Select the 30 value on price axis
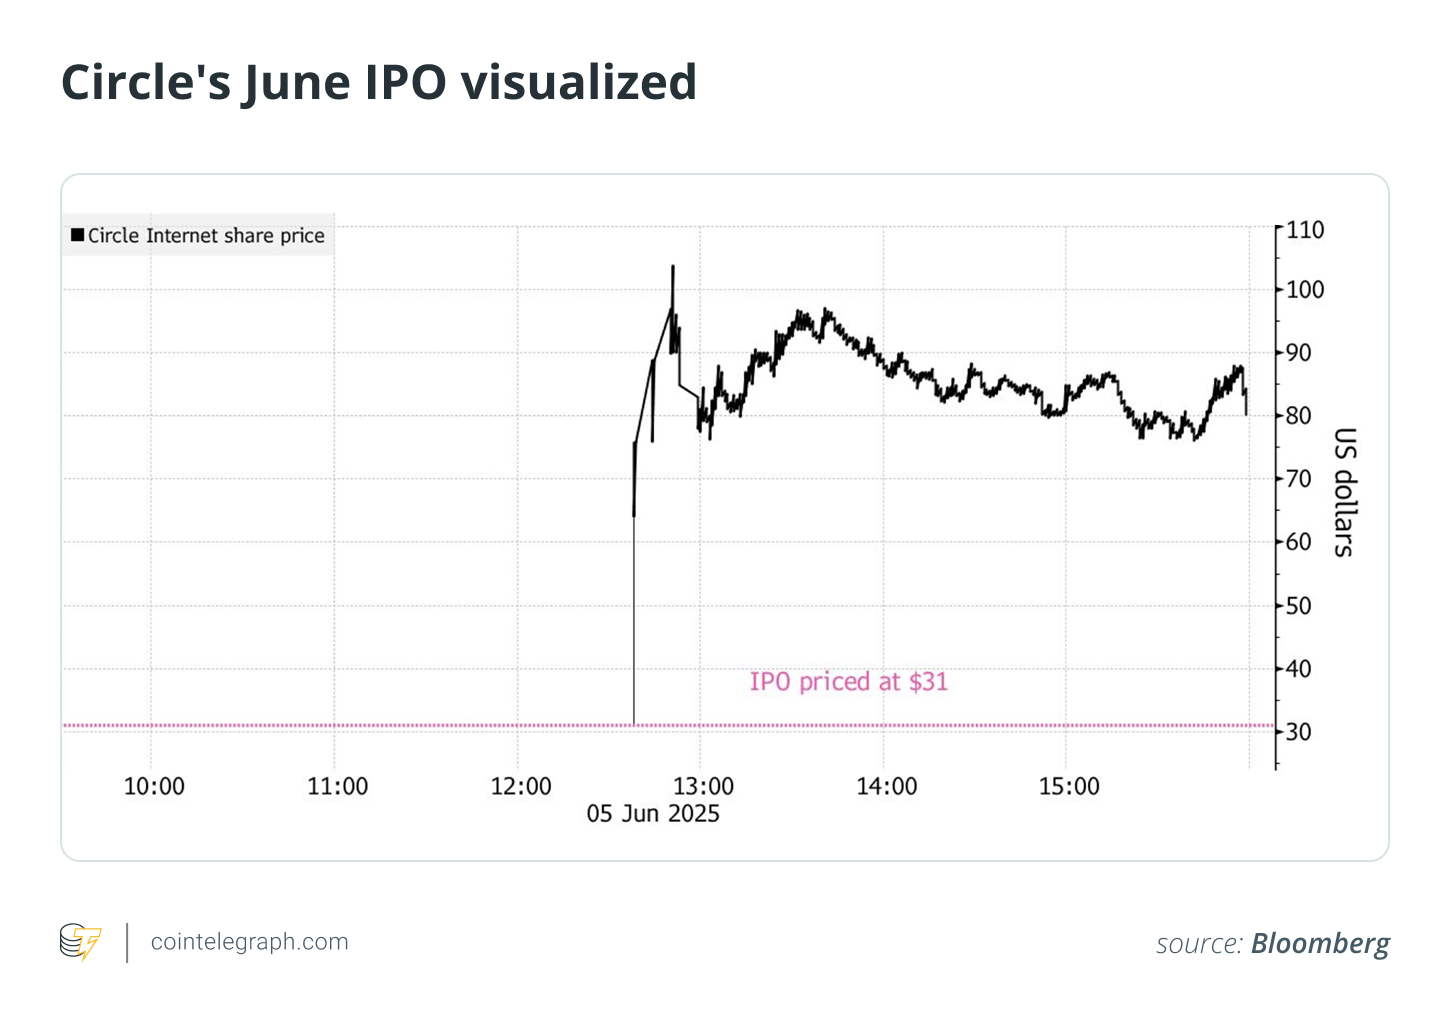 (x=1298, y=732)
